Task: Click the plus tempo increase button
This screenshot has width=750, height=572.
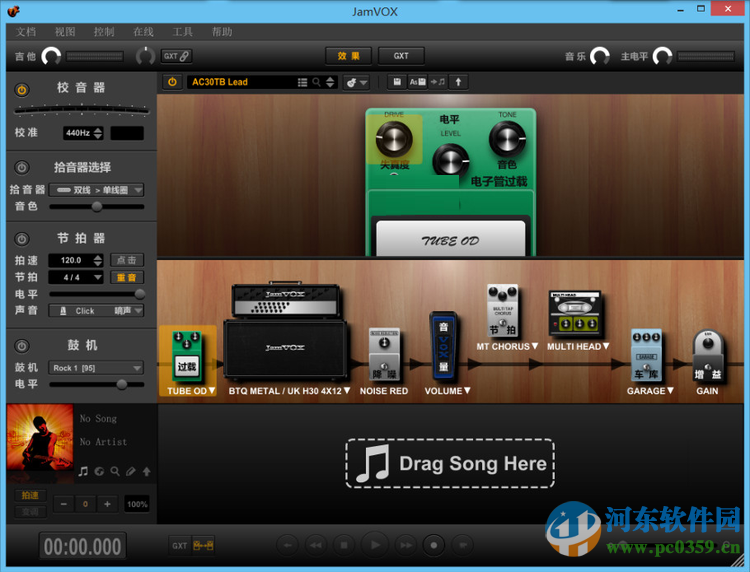Action: (107, 504)
